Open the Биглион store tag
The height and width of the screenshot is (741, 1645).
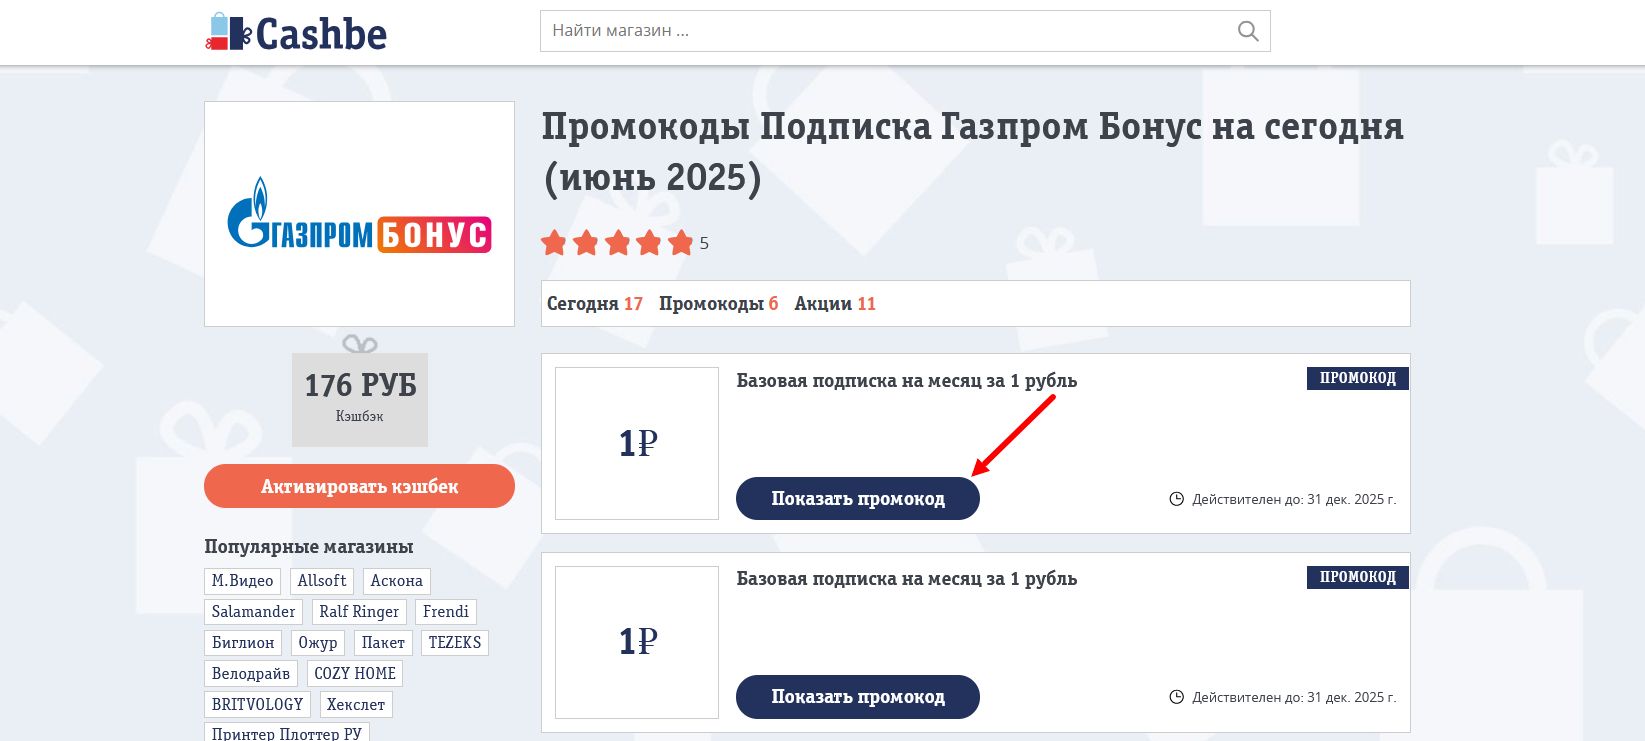(x=243, y=643)
